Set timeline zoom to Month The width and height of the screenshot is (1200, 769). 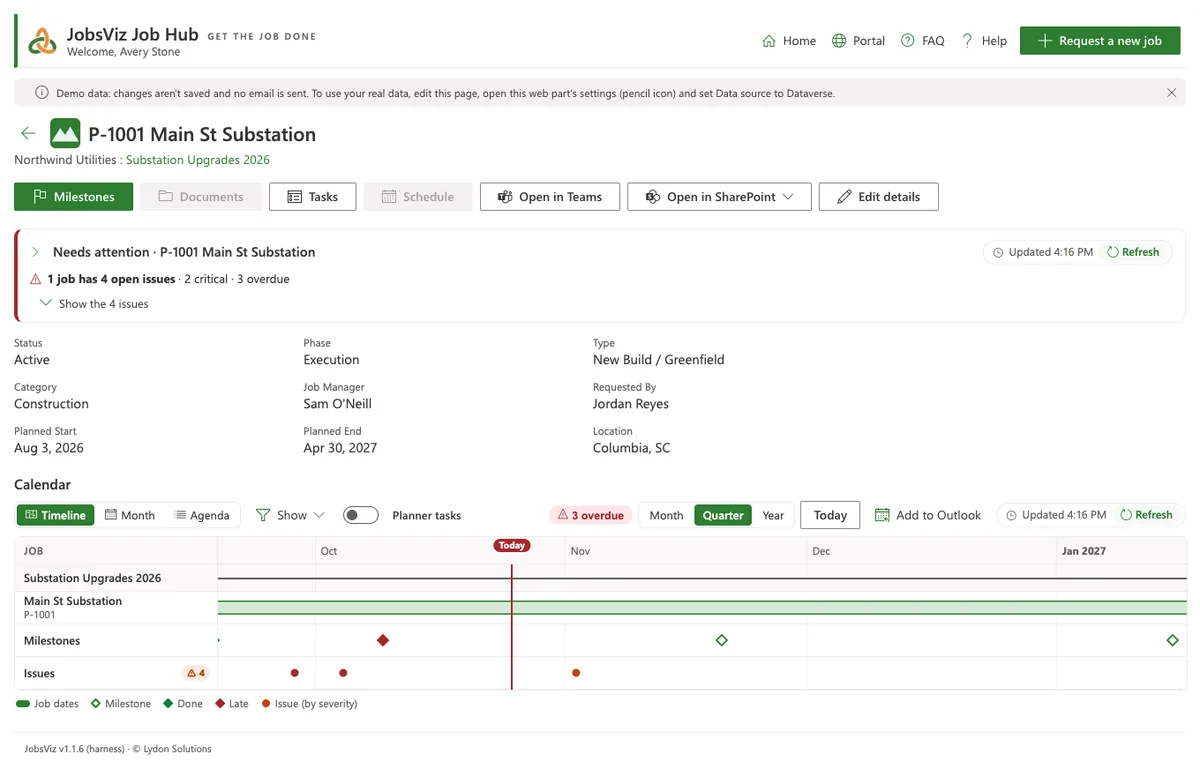point(666,515)
